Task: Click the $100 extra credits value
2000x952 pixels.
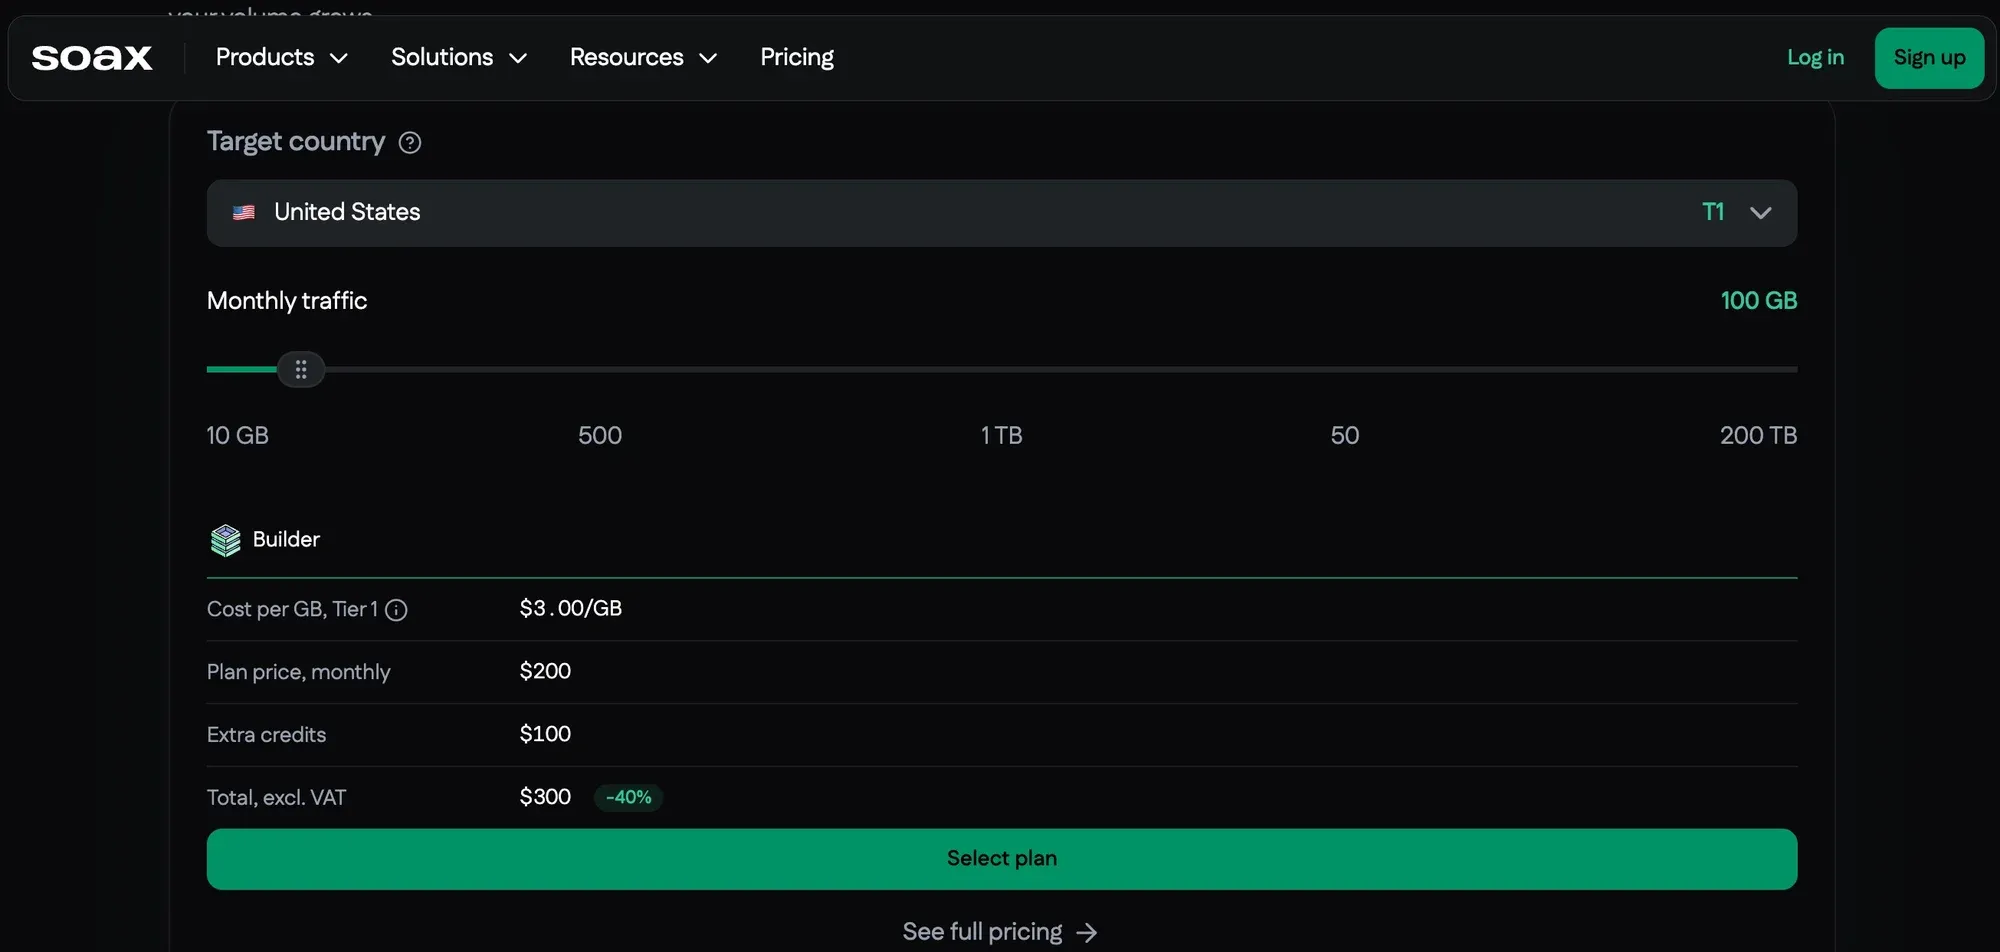Action: click(545, 735)
